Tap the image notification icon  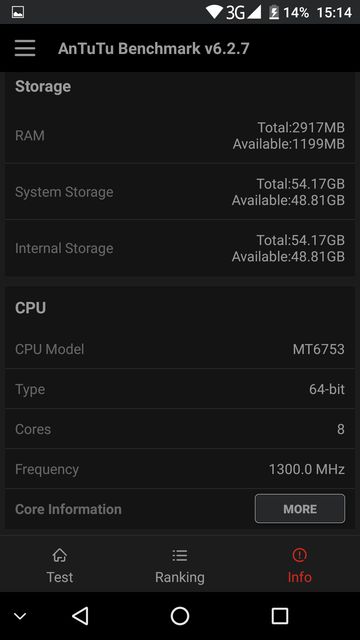pos(18,12)
